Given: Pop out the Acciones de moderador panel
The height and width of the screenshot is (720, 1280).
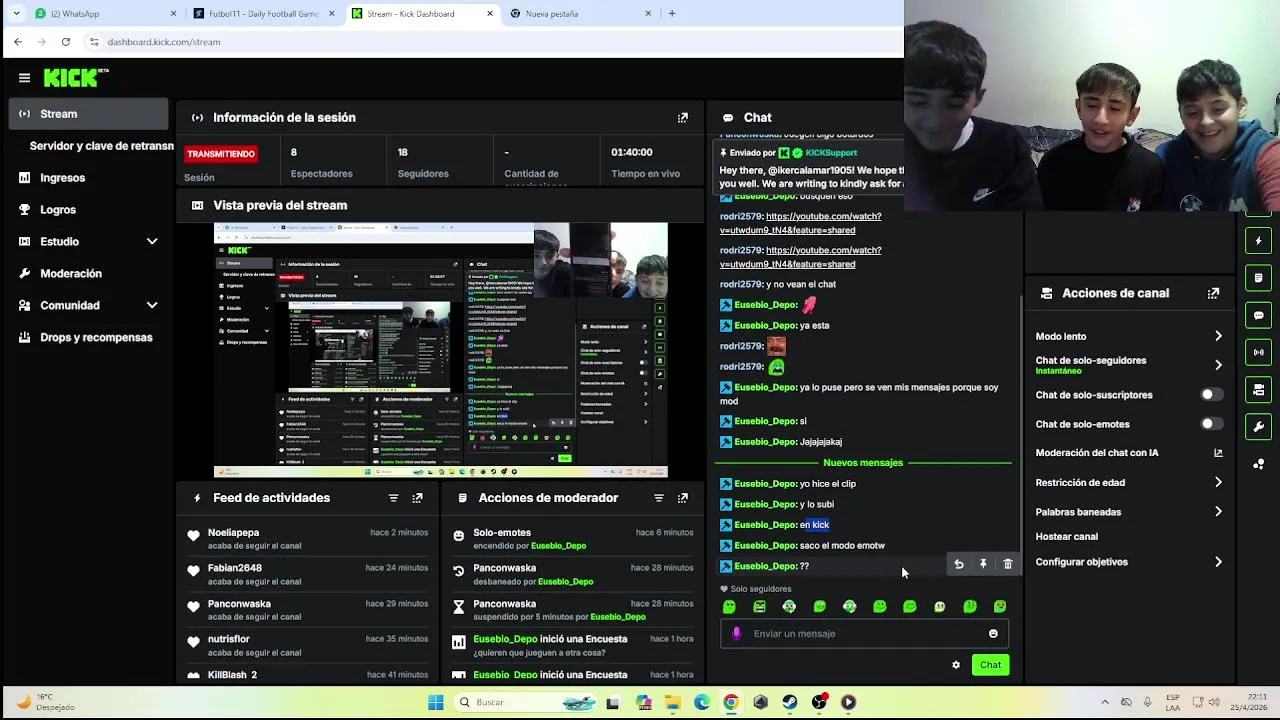Looking at the screenshot, I should [x=683, y=498].
